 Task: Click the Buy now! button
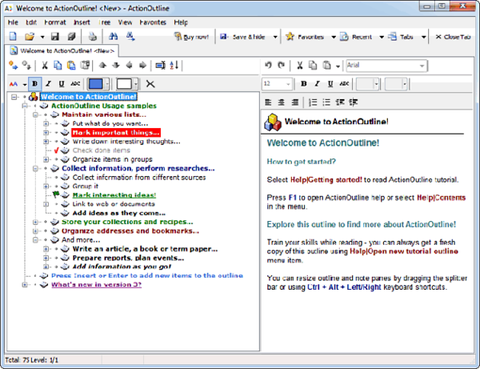tap(192, 37)
